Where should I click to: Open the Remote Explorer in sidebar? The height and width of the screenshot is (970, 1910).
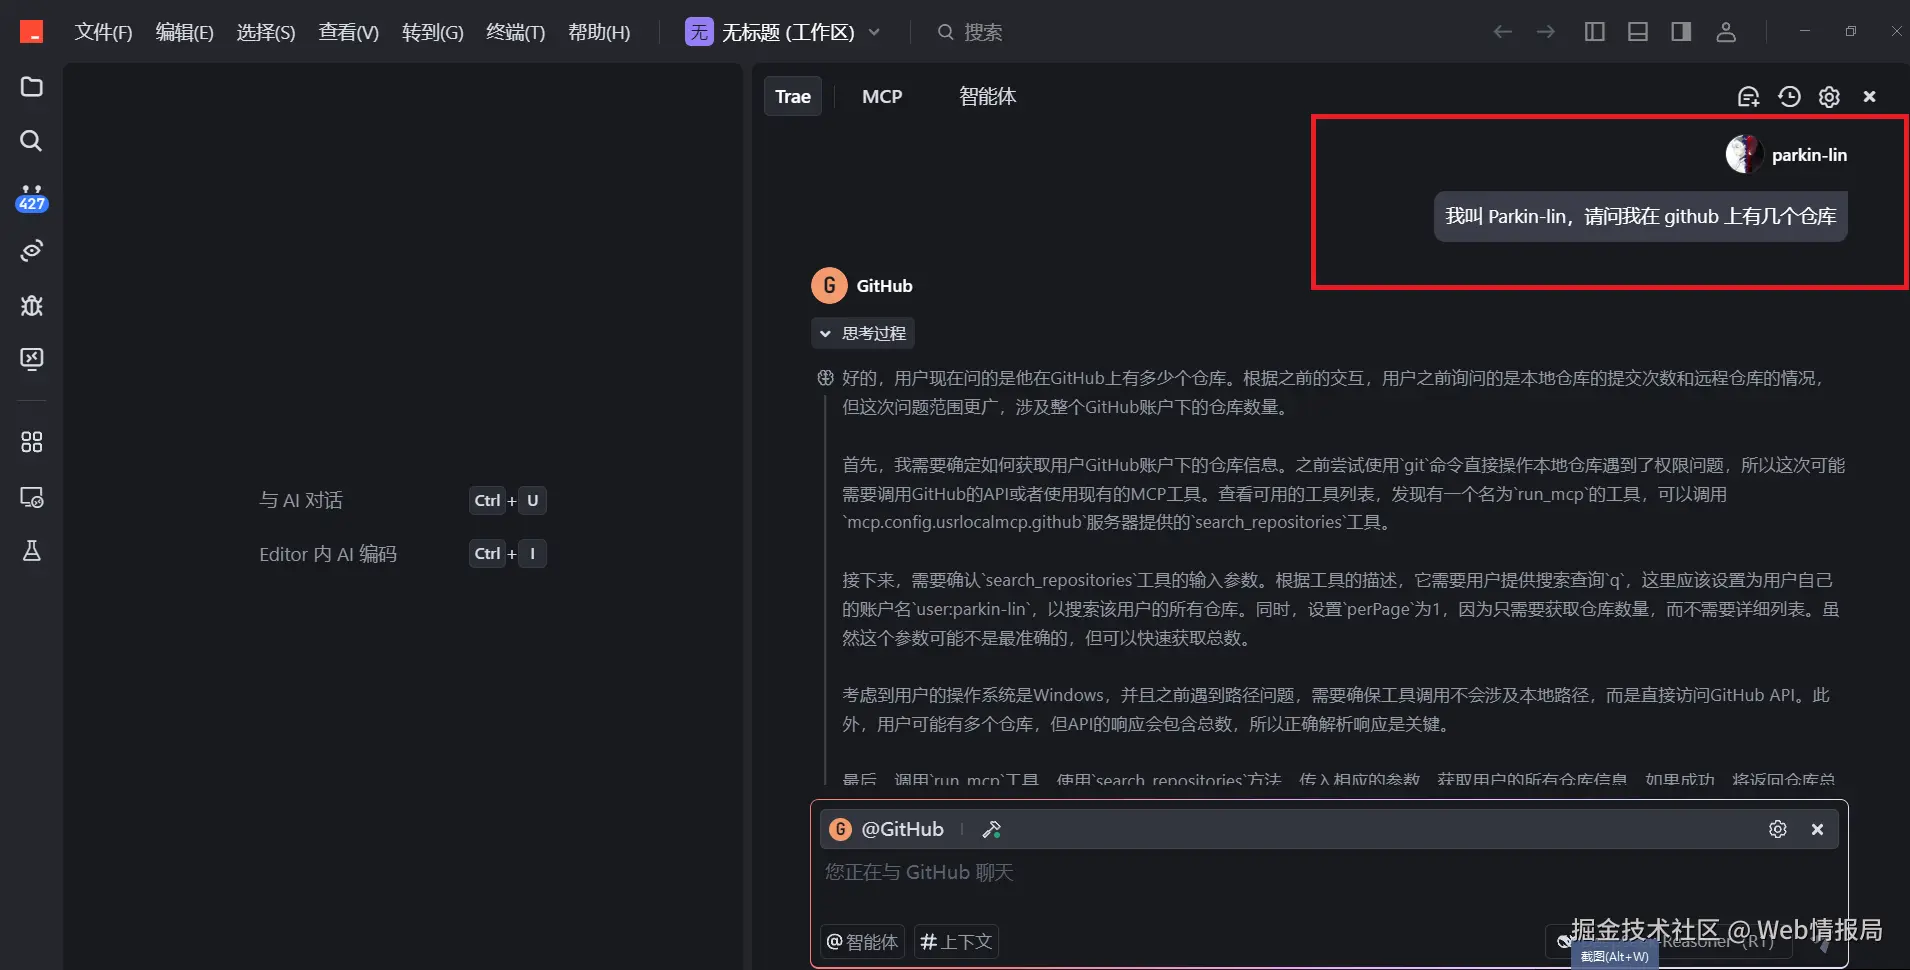click(x=30, y=497)
